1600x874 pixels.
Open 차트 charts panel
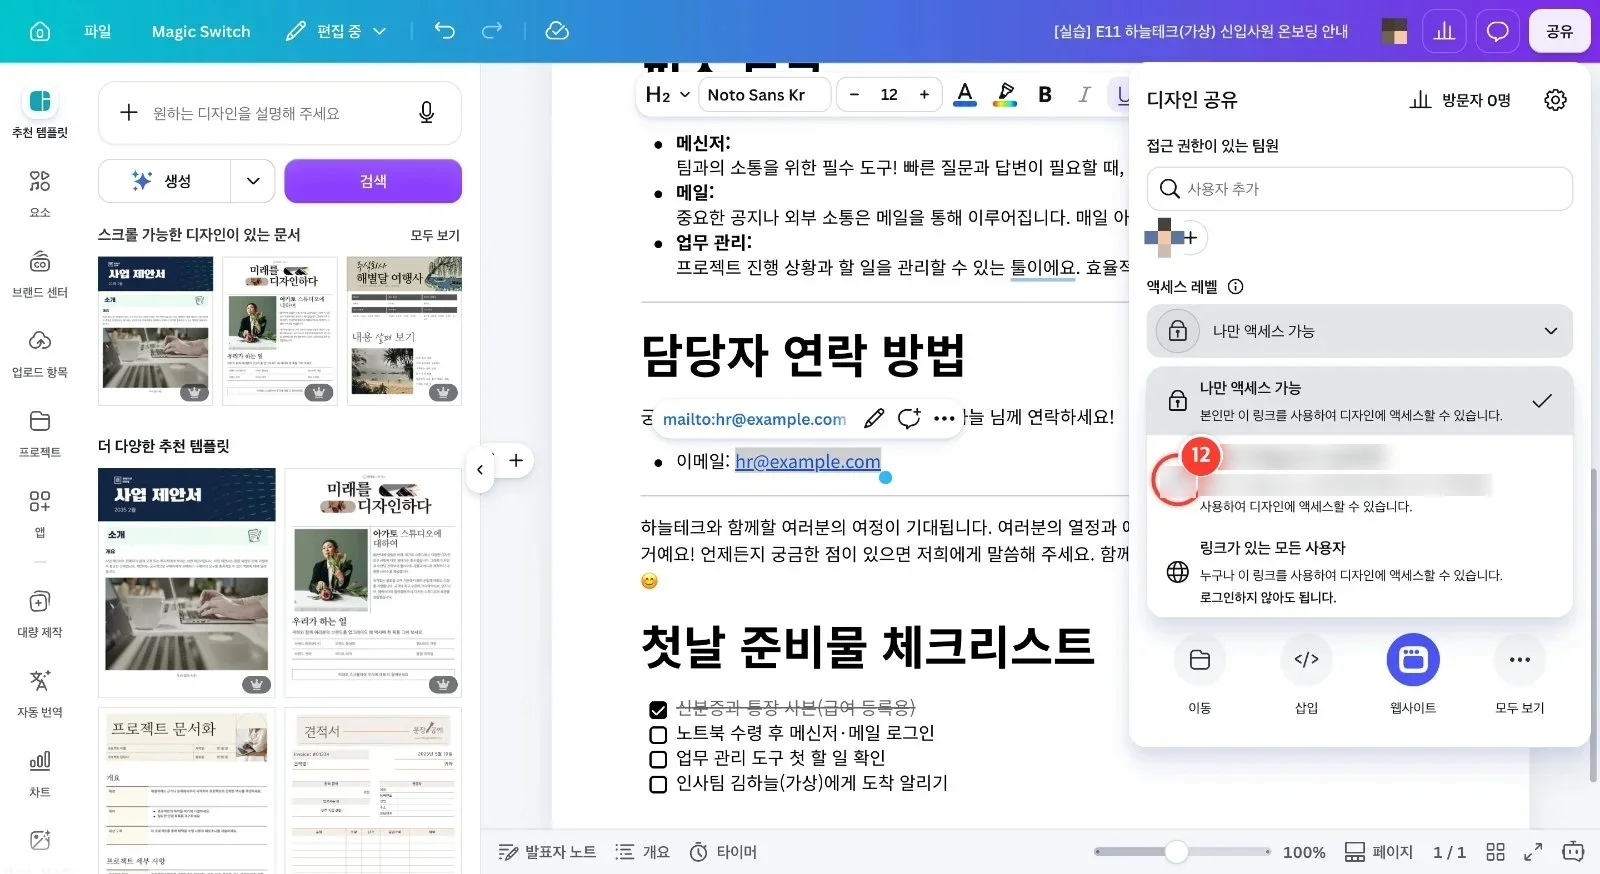(x=40, y=773)
